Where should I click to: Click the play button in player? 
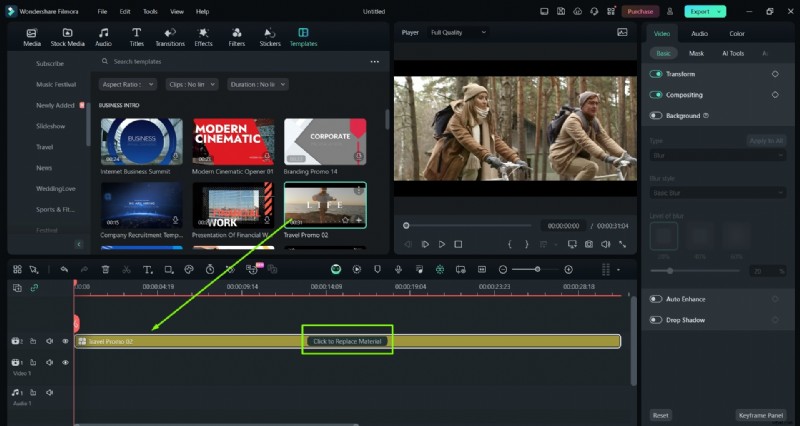point(442,244)
